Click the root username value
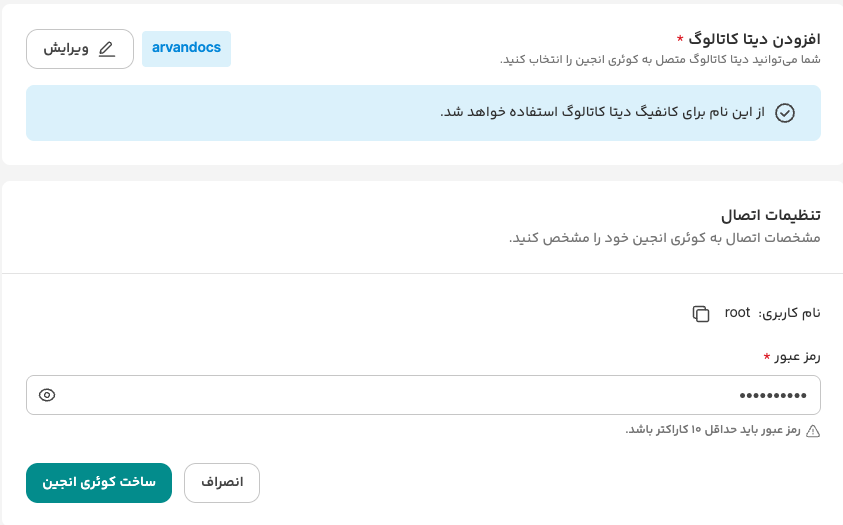Screen dimensions: 843x525 click(737, 312)
